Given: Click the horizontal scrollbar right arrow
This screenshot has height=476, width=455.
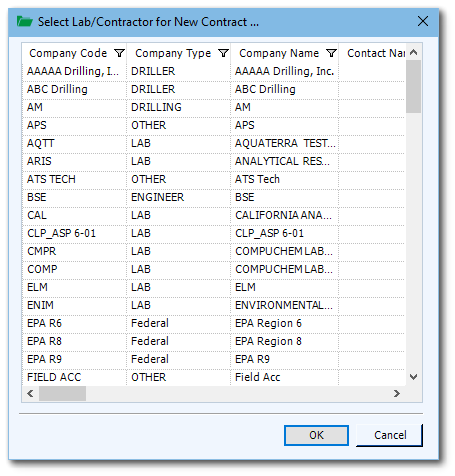Looking at the screenshot, I should click(x=396, y=394).
